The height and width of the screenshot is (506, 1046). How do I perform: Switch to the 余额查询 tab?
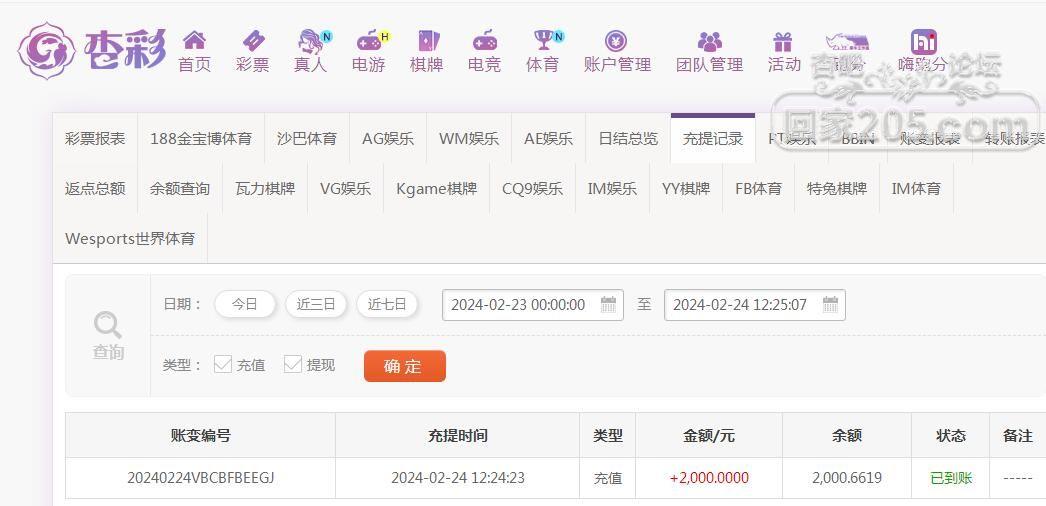pos(180,188)
